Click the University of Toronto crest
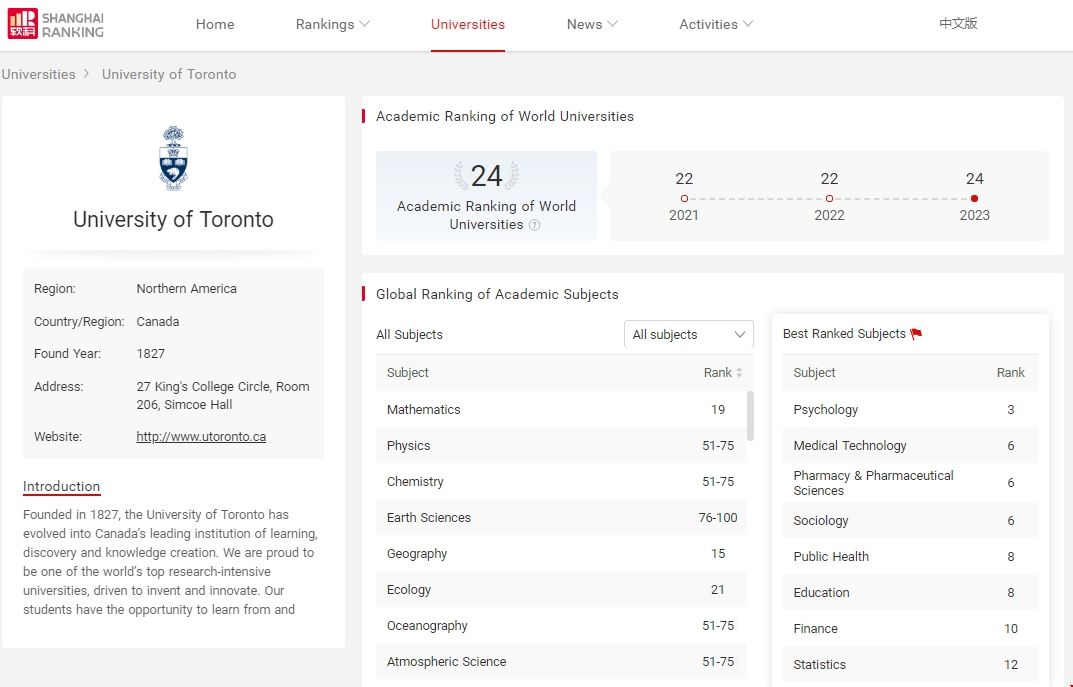This screenshot has width=1073, height=687. tap(173, 158)
